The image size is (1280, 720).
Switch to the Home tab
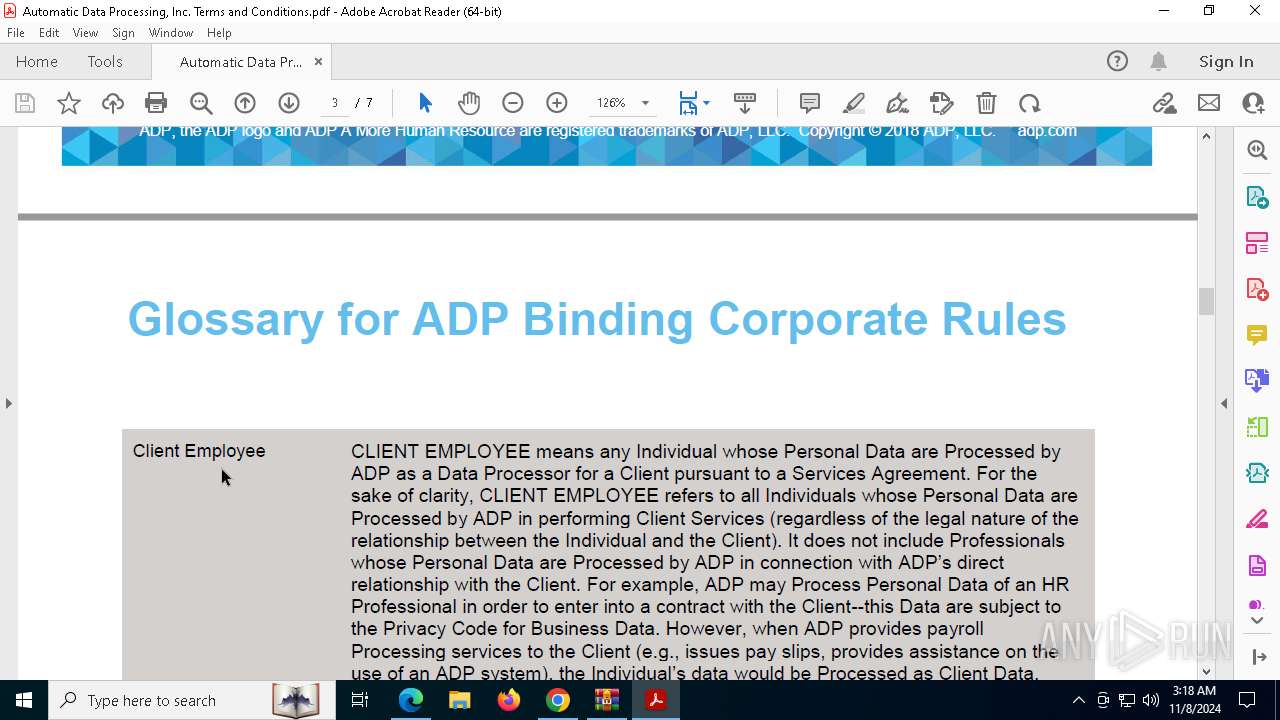point(37,61)
